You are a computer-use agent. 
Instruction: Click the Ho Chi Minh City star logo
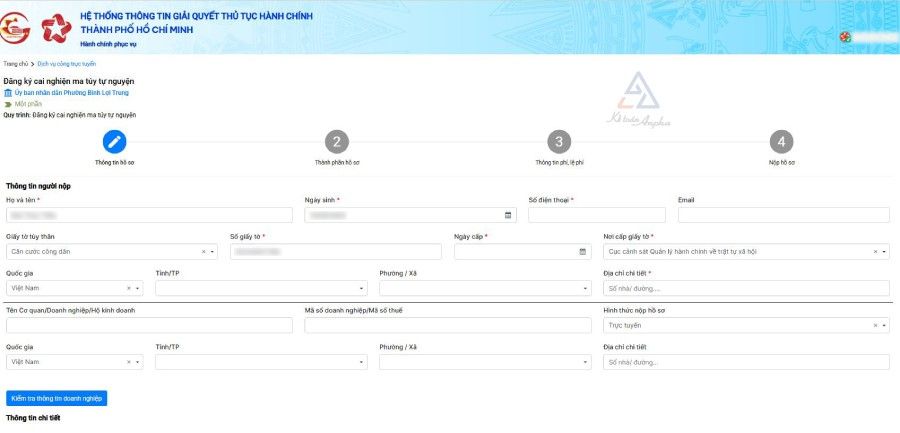(x=56, y=27)
